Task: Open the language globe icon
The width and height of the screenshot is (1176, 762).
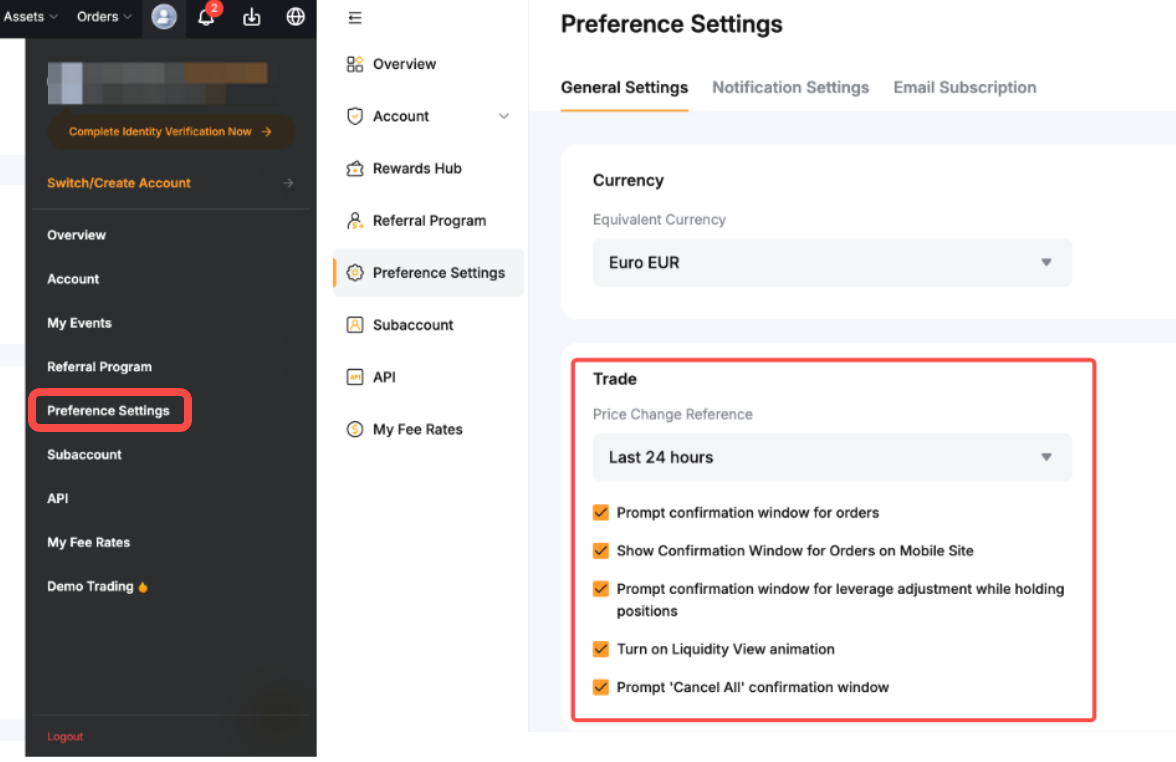Action: 295,17
